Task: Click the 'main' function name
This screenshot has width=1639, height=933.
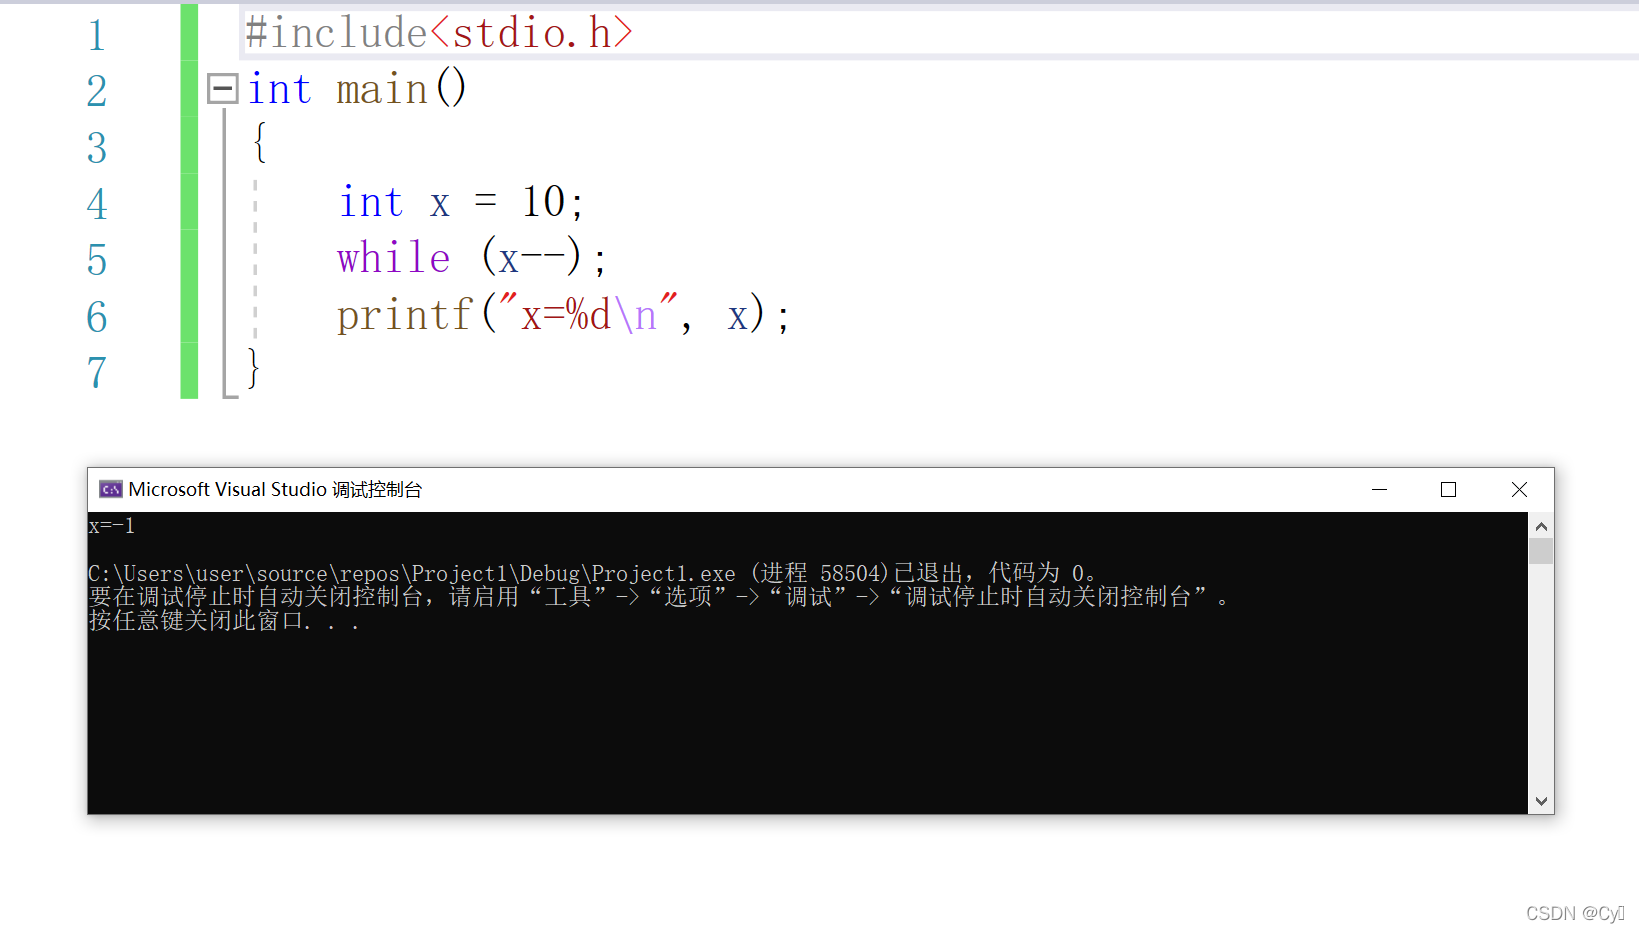Action: coord(382,90)
